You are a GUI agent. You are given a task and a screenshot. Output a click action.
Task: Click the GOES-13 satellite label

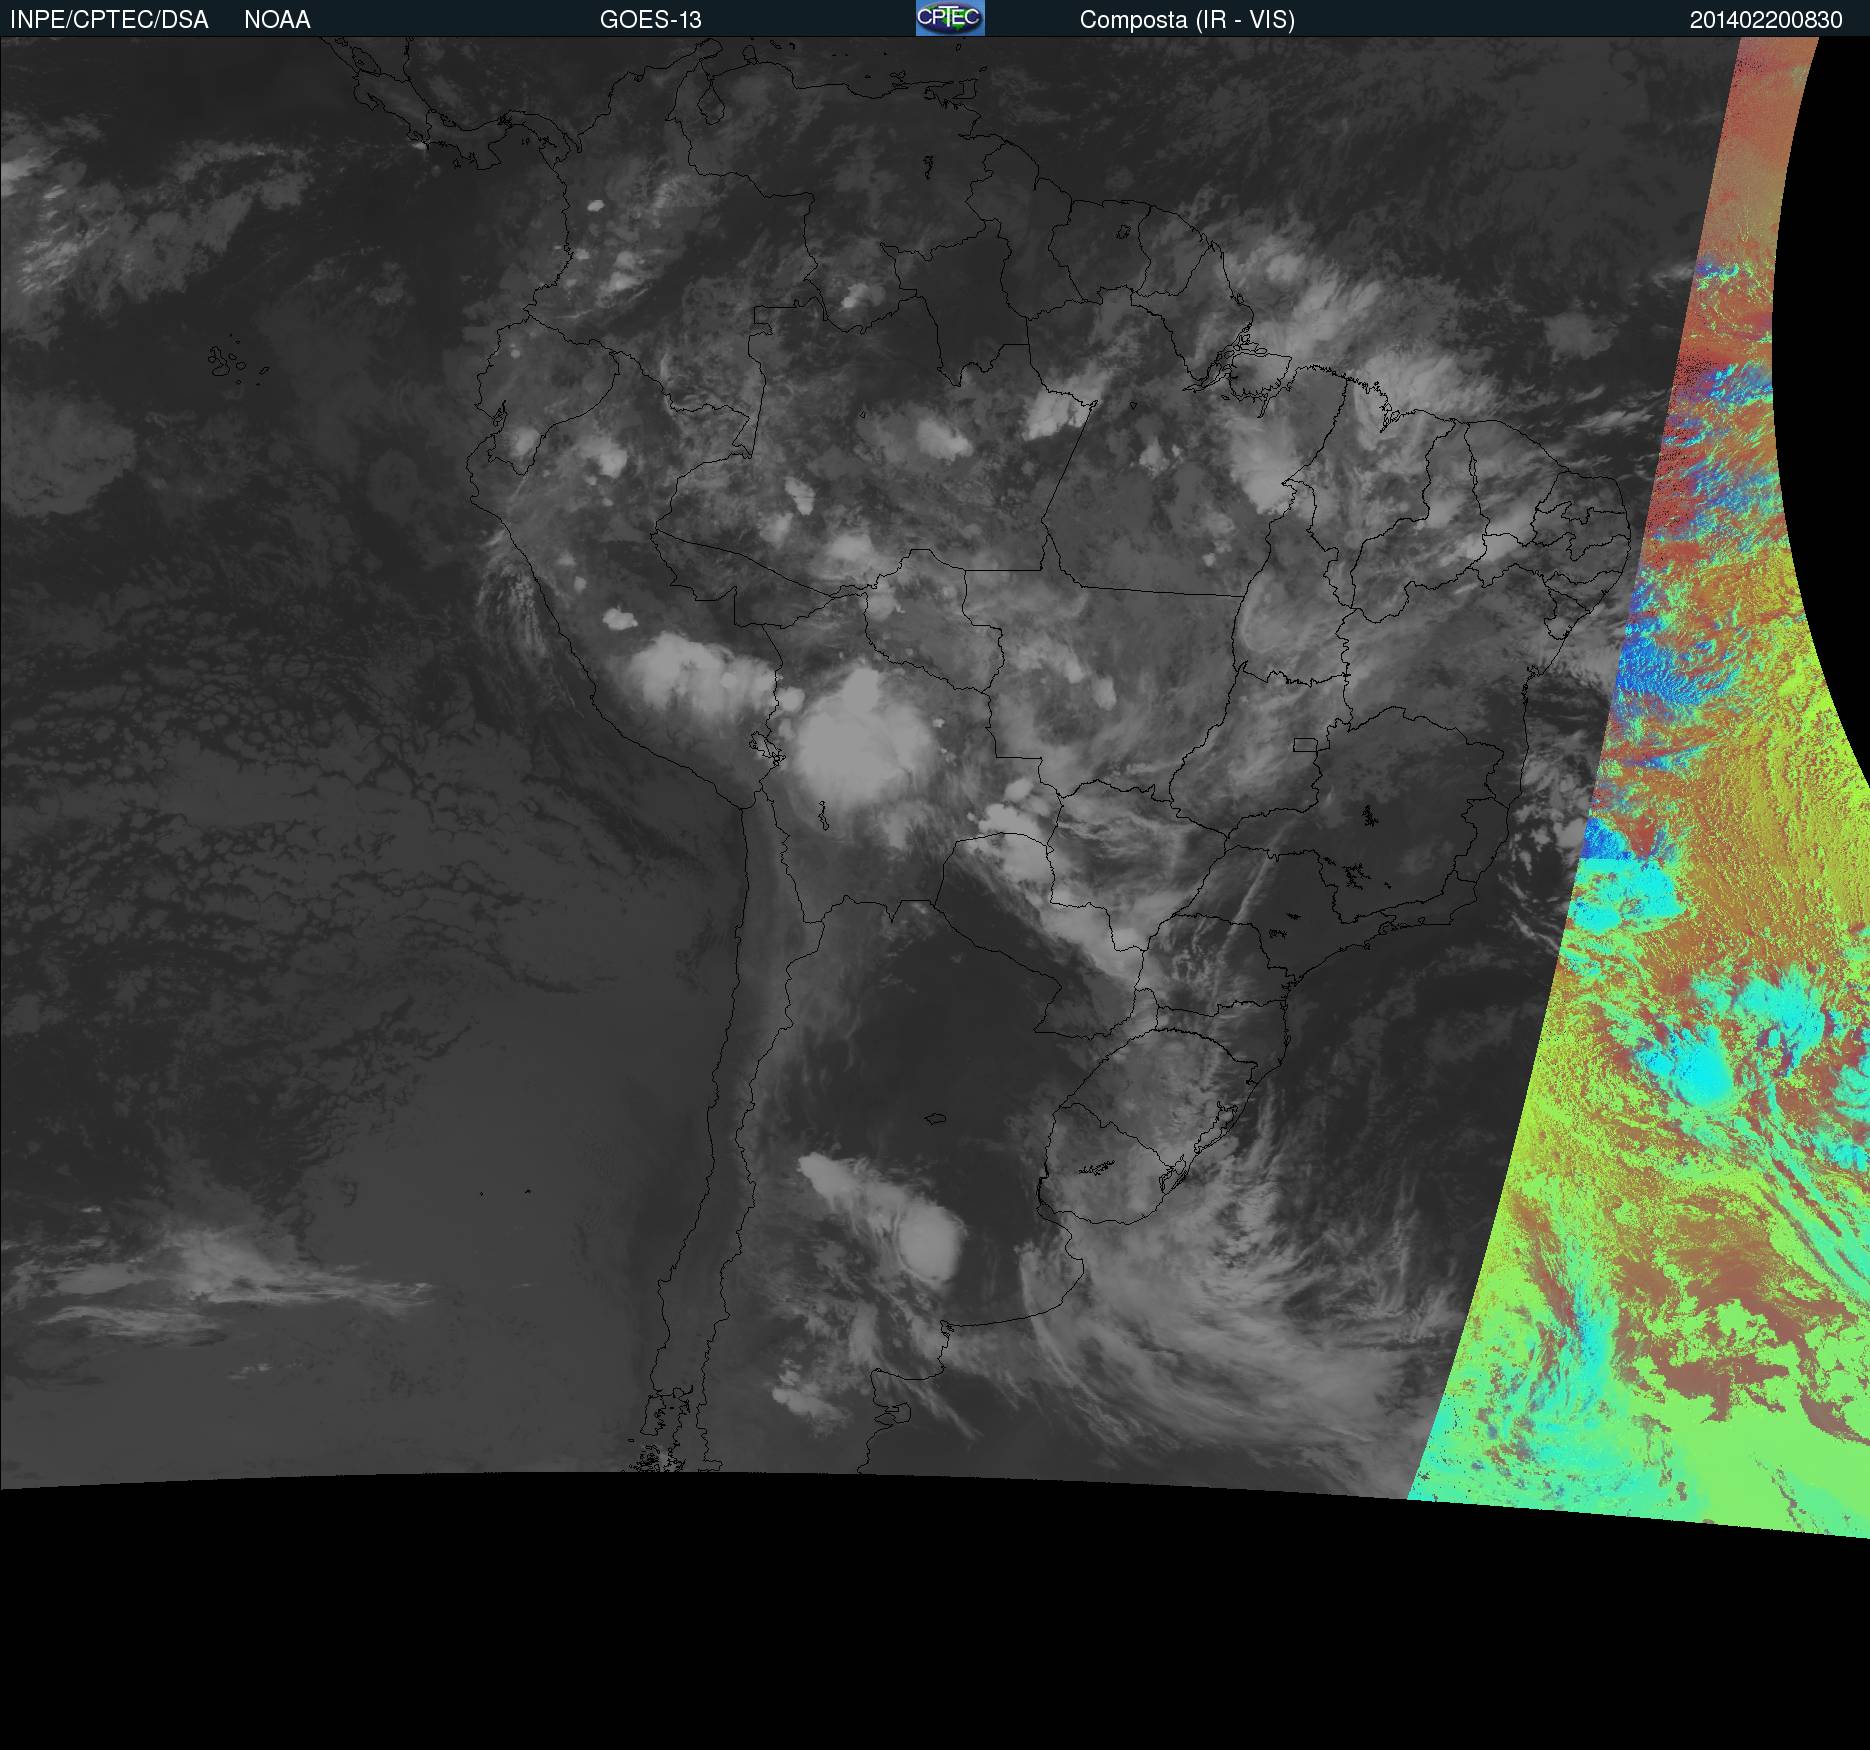(x=651, y=20)
